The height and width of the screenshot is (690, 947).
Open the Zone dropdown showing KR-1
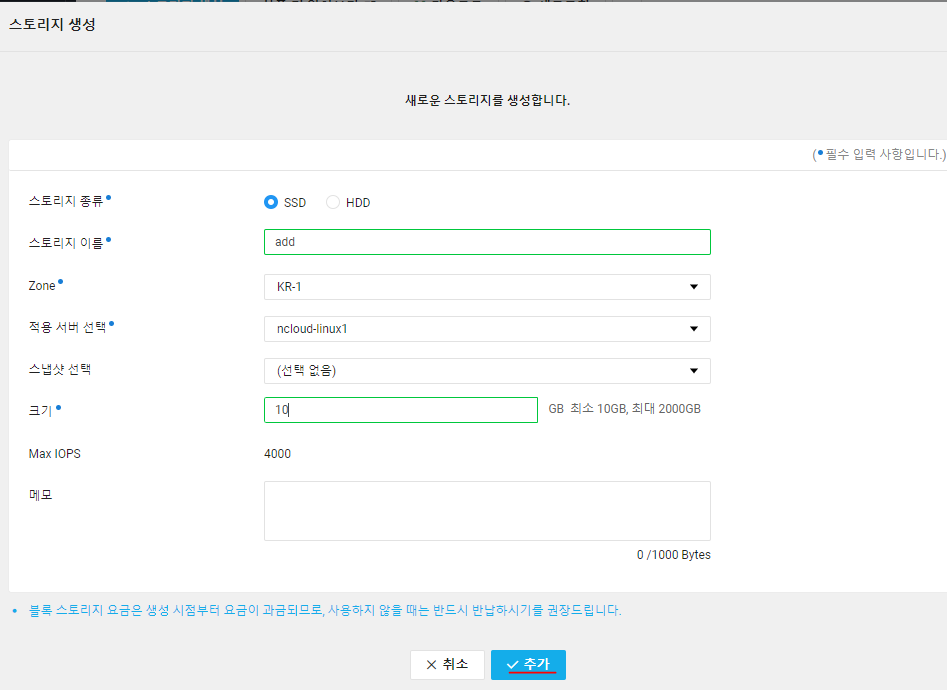pos(487,287)
